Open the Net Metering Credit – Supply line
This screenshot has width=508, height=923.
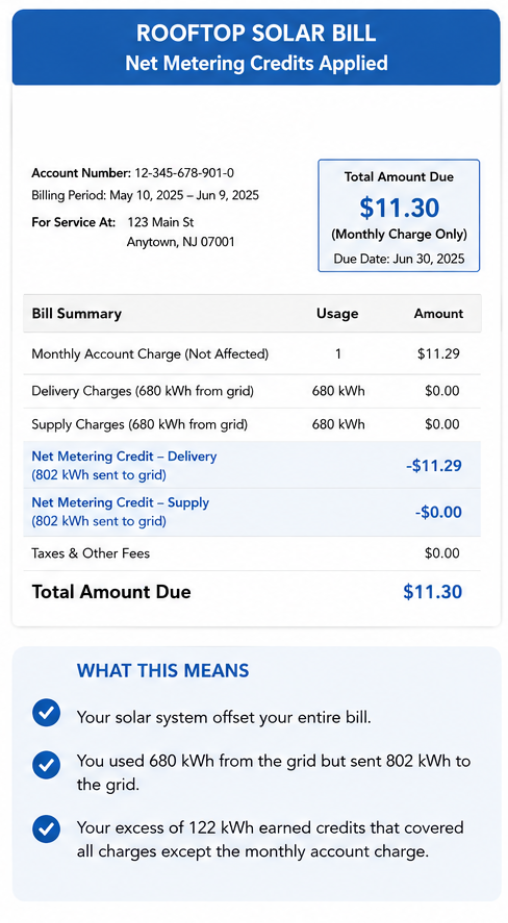click(252, 512)
